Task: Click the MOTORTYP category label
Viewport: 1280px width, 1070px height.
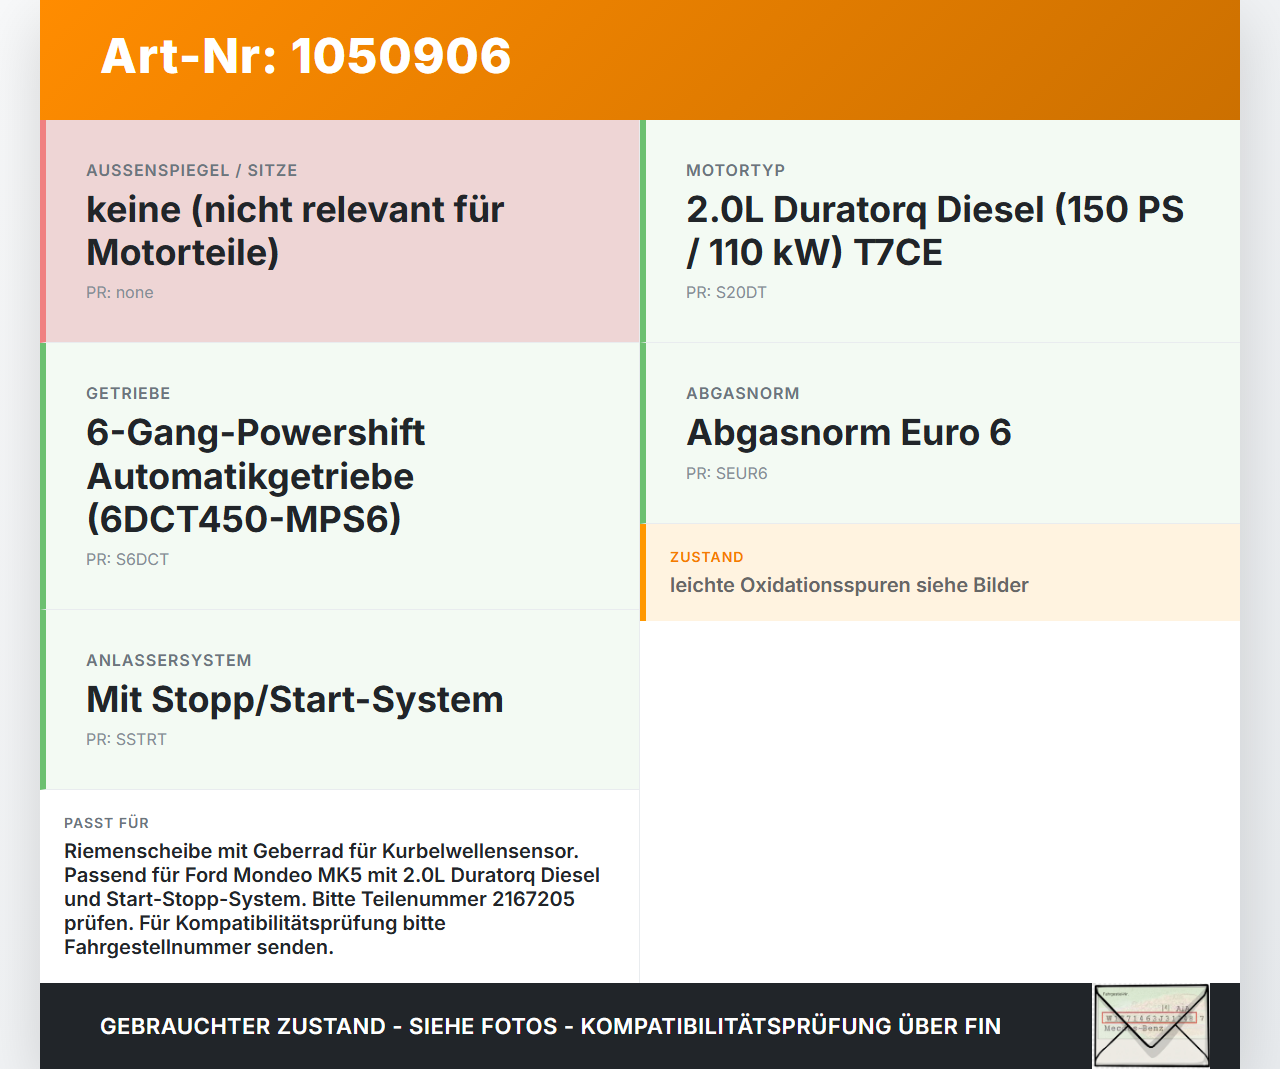Action: (736, 171)
